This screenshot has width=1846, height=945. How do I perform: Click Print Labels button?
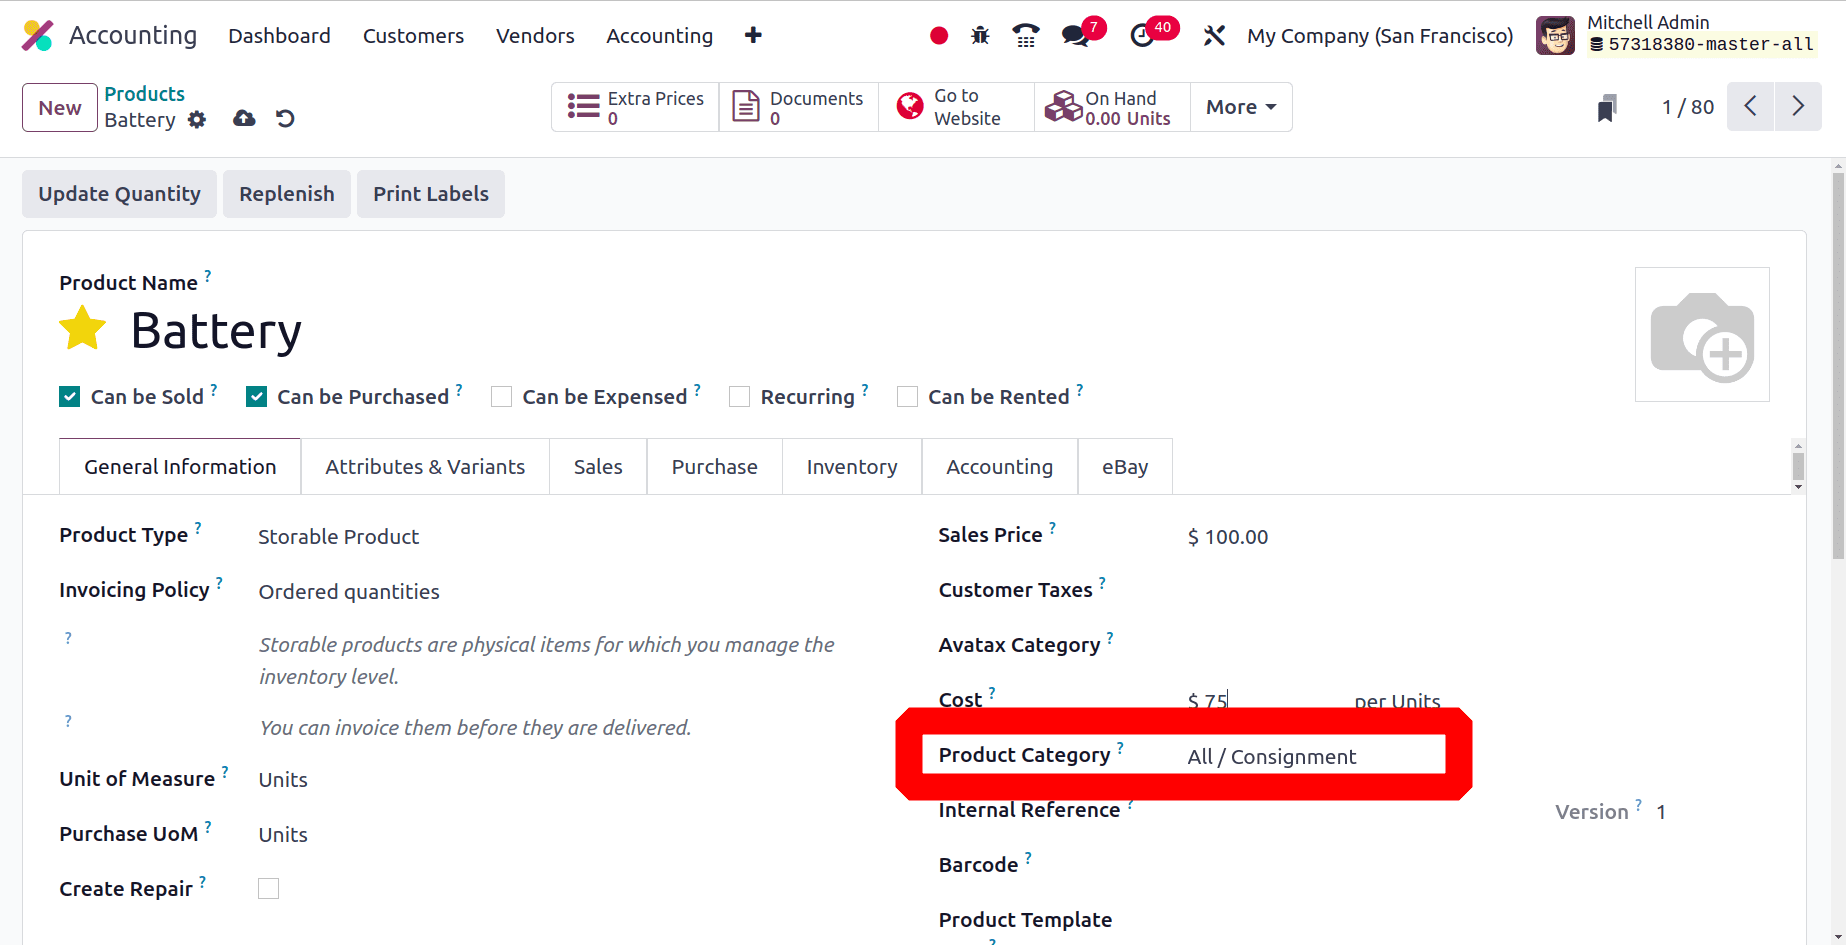[431, 194]
